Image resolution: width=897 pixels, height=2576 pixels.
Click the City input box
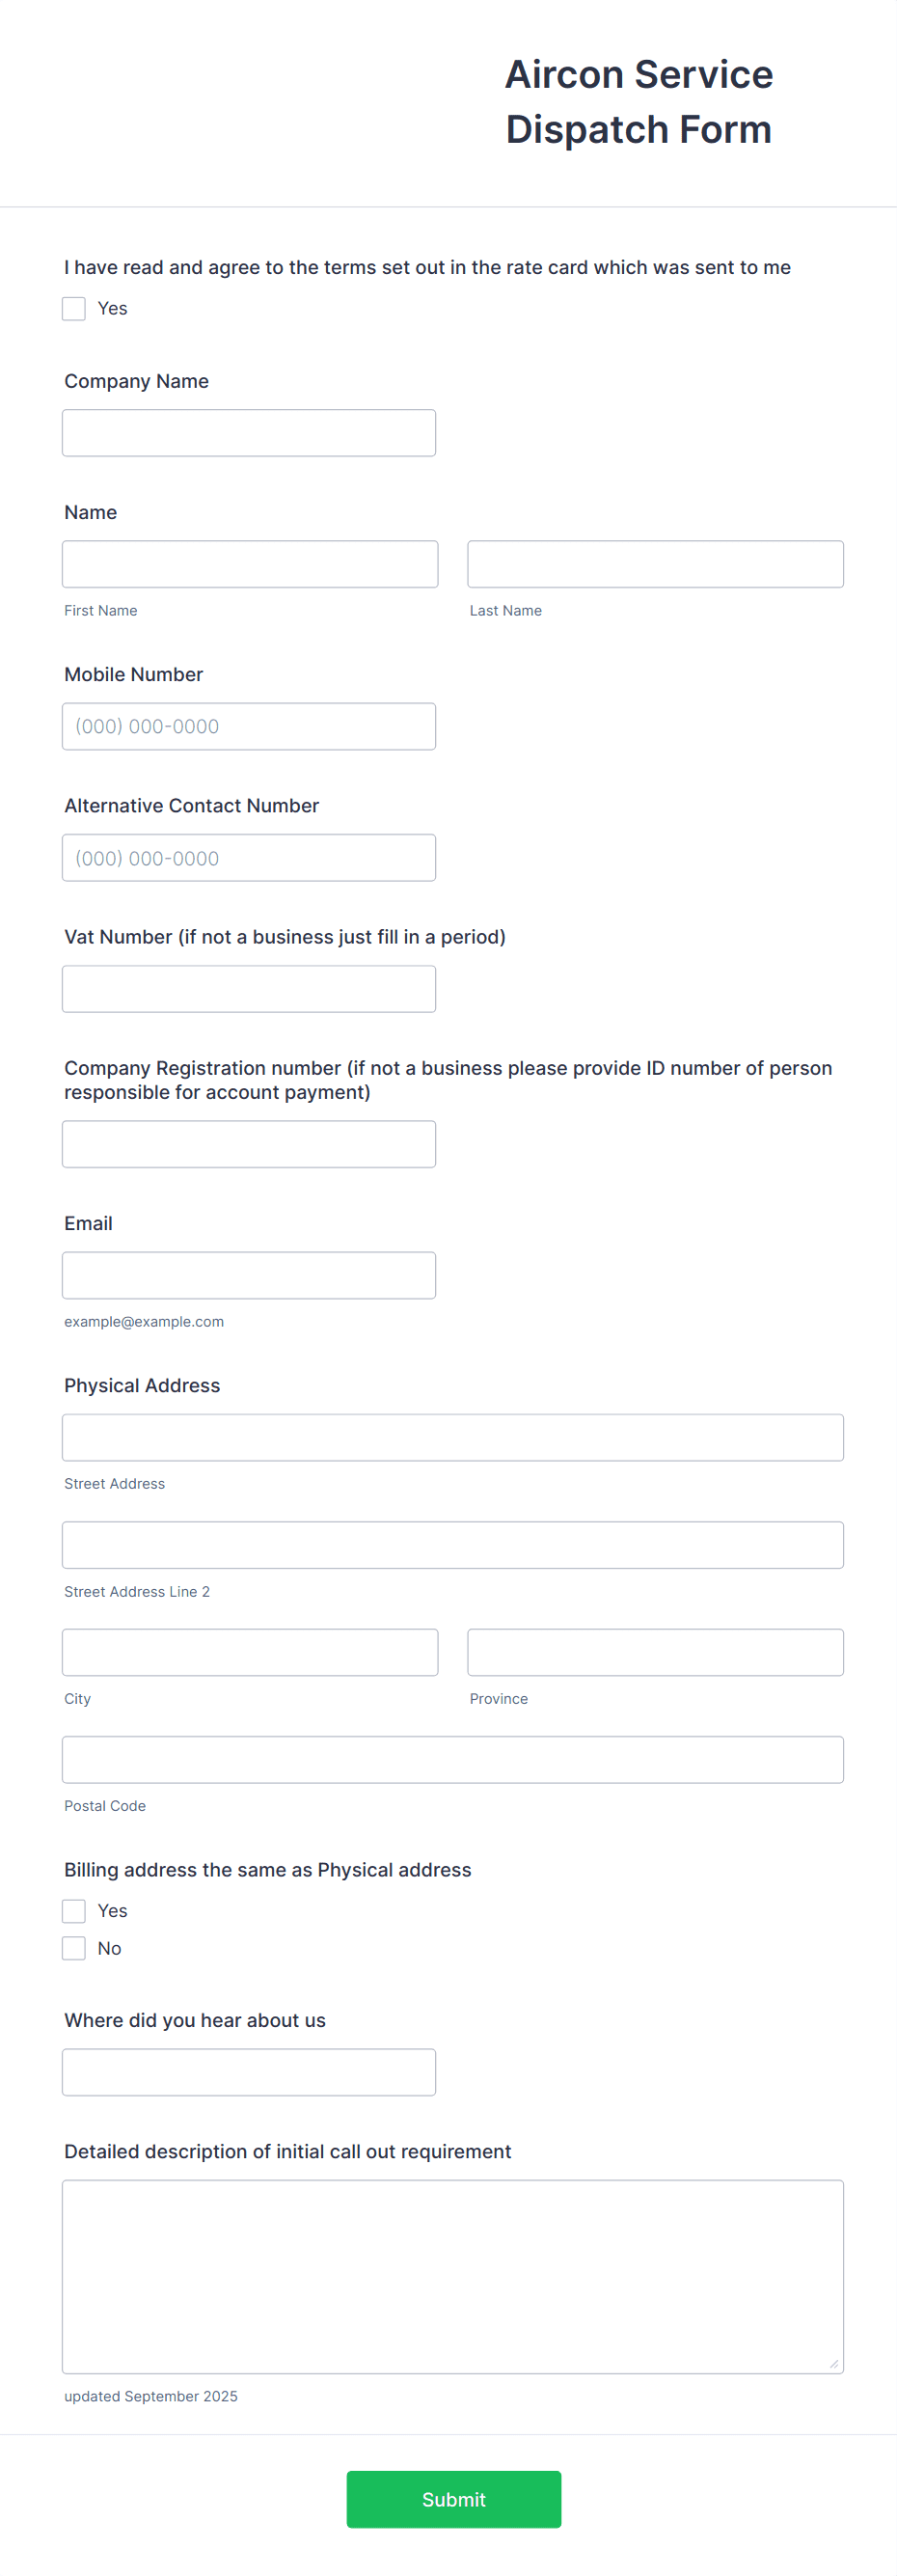tap(250, 1652)
